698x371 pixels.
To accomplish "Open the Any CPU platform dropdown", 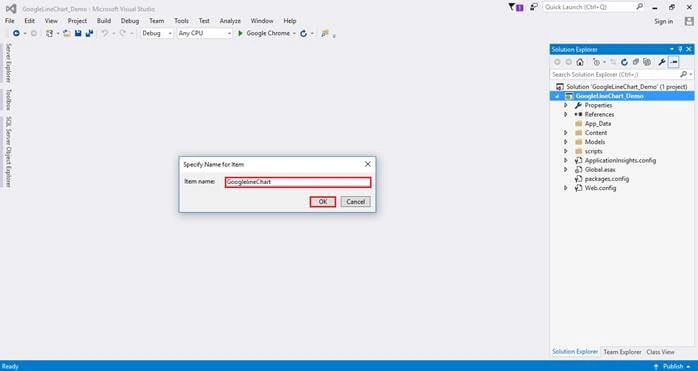I will pyautogui.click(x=205, y=33).
